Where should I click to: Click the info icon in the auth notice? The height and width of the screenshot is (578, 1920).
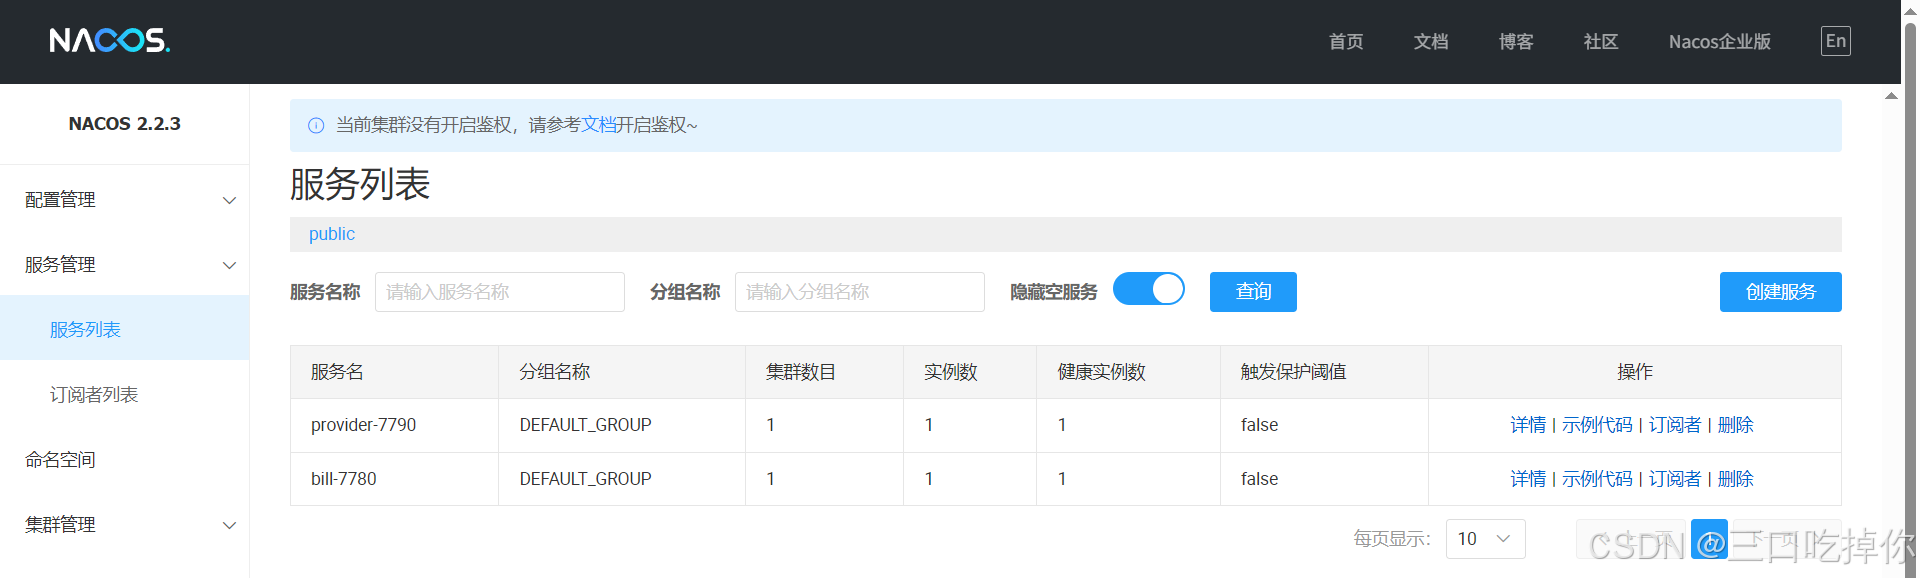316,125
